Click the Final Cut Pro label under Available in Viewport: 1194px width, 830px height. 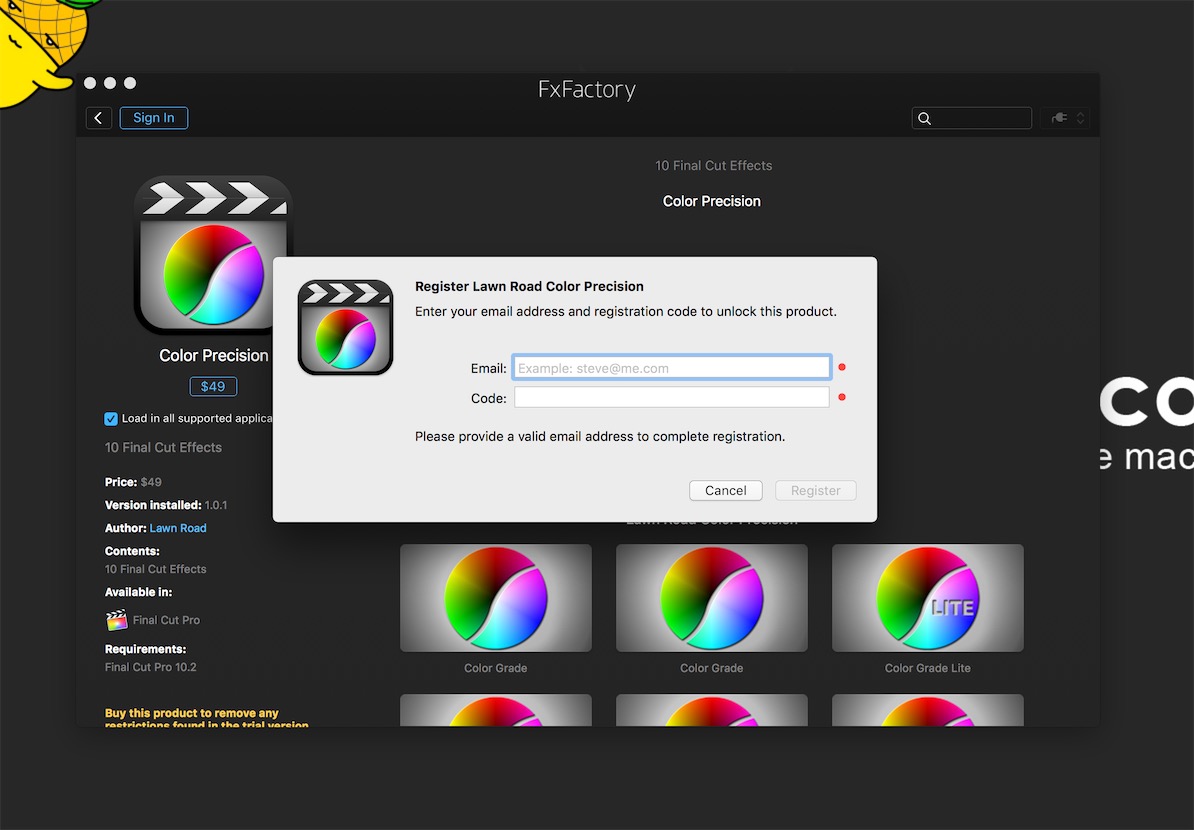pyautogui.click(x=166, y=620)
